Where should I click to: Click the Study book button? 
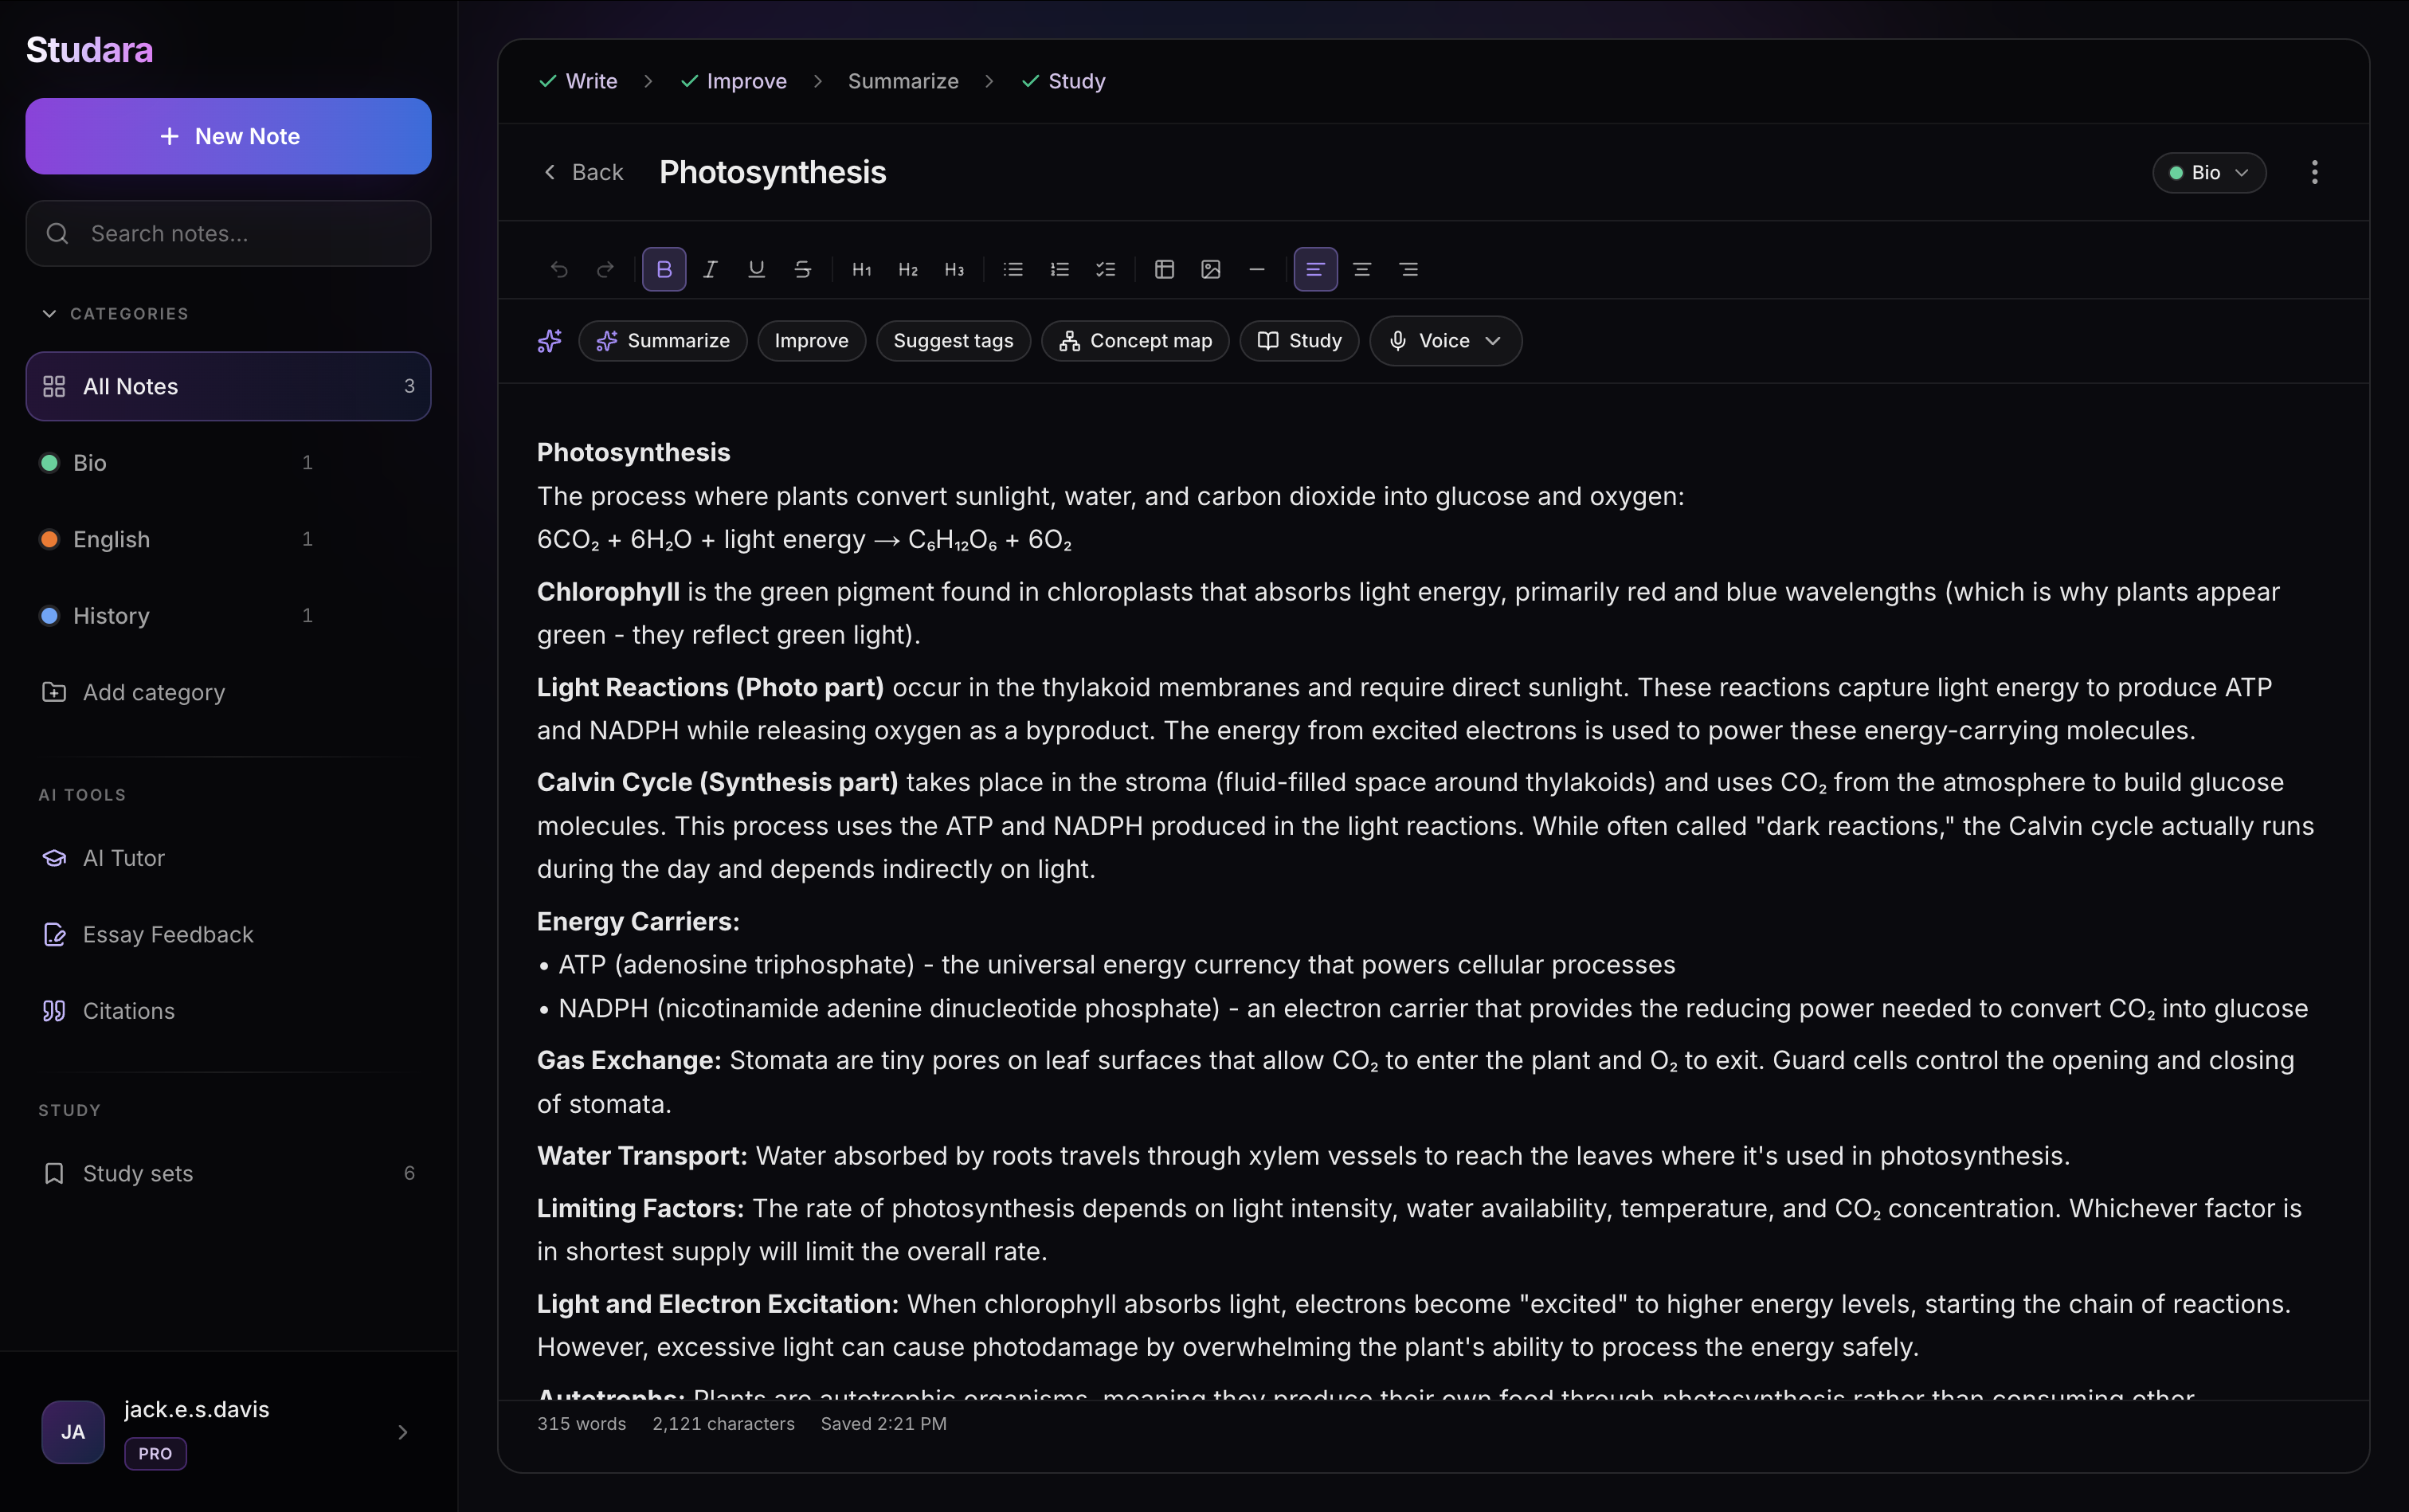tap(1299, 341)
